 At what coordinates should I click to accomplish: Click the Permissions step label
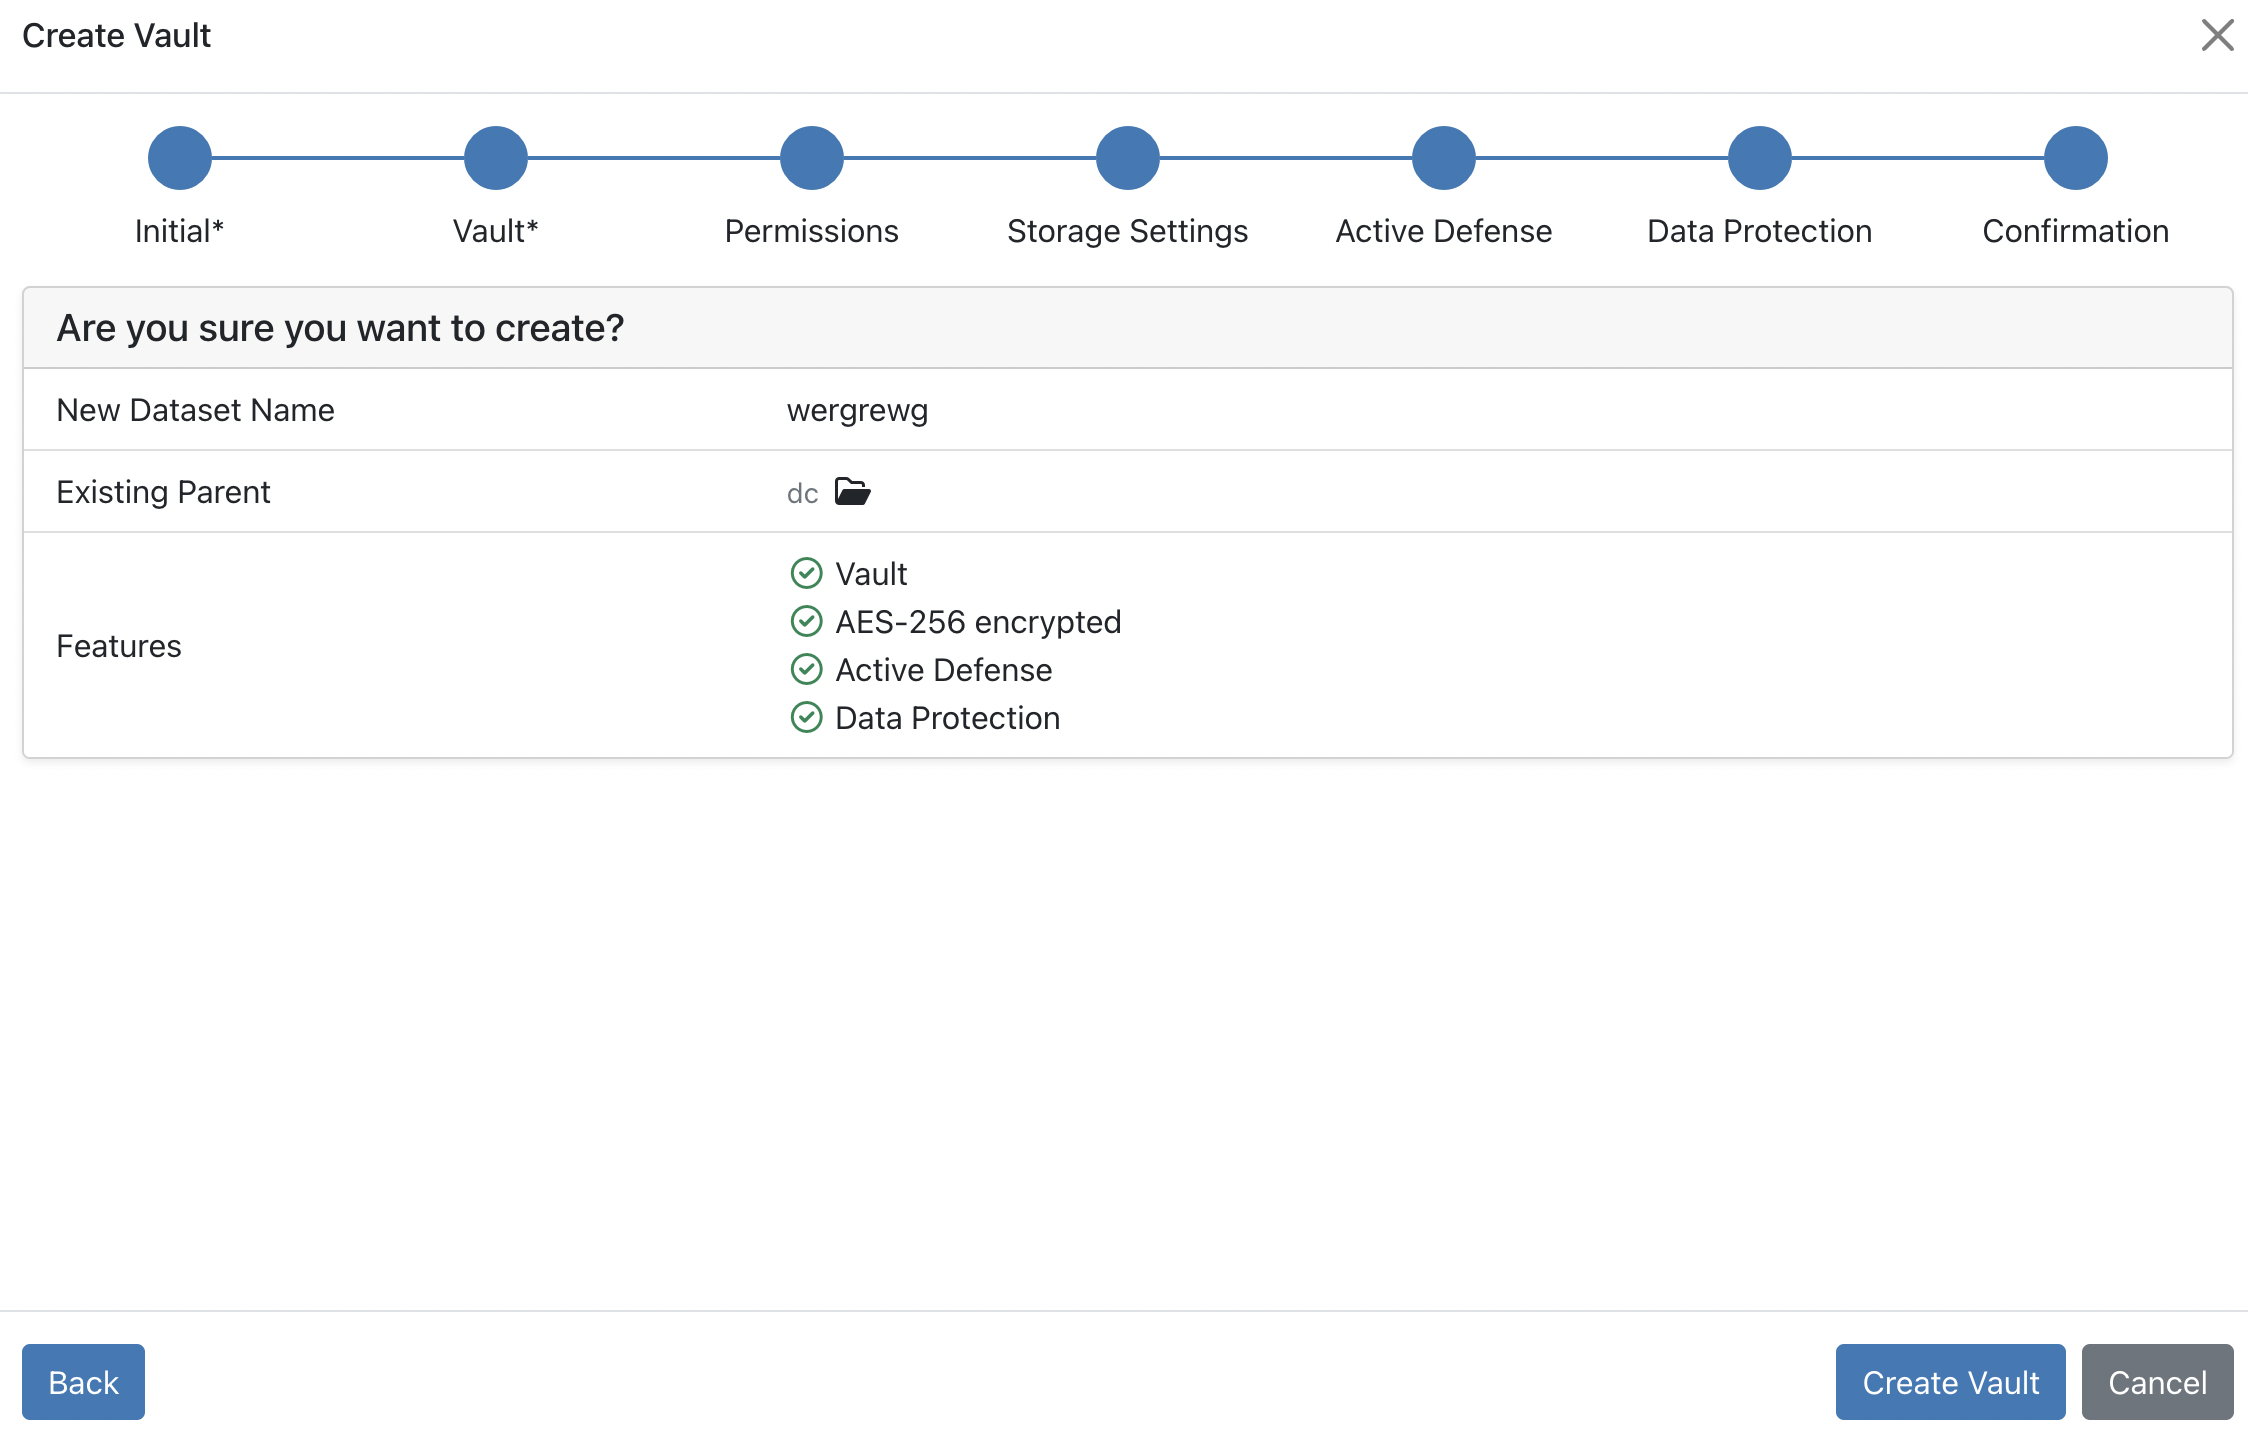811,231
